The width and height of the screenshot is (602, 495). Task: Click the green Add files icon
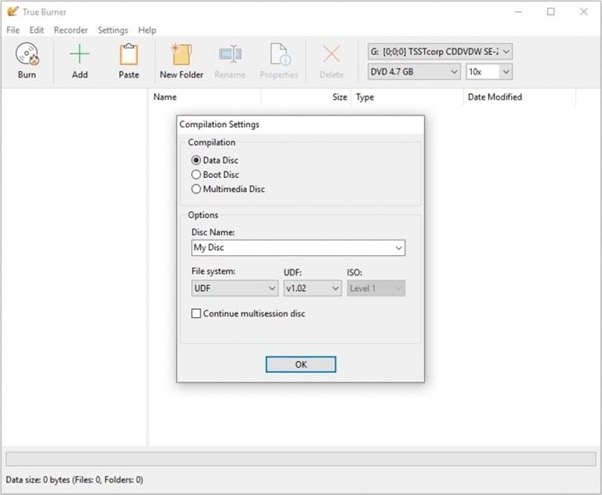pyautogui.click(x=79, y=55)
